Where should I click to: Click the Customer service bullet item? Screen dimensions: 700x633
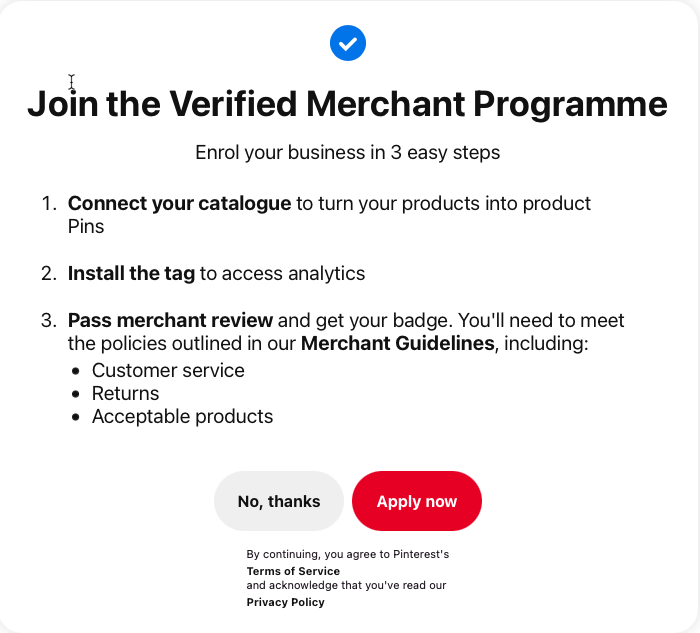[x=168, y=371]
